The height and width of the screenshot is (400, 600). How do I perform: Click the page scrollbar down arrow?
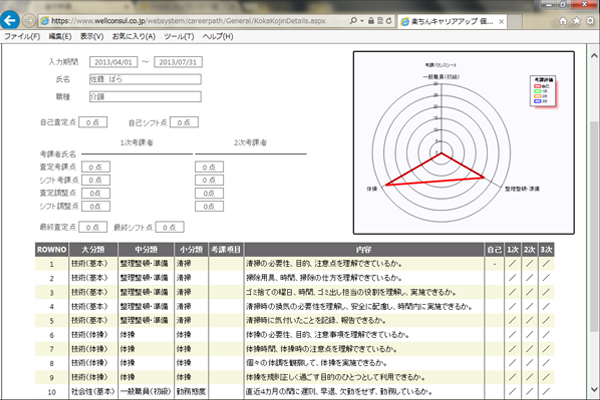(594, 389)
